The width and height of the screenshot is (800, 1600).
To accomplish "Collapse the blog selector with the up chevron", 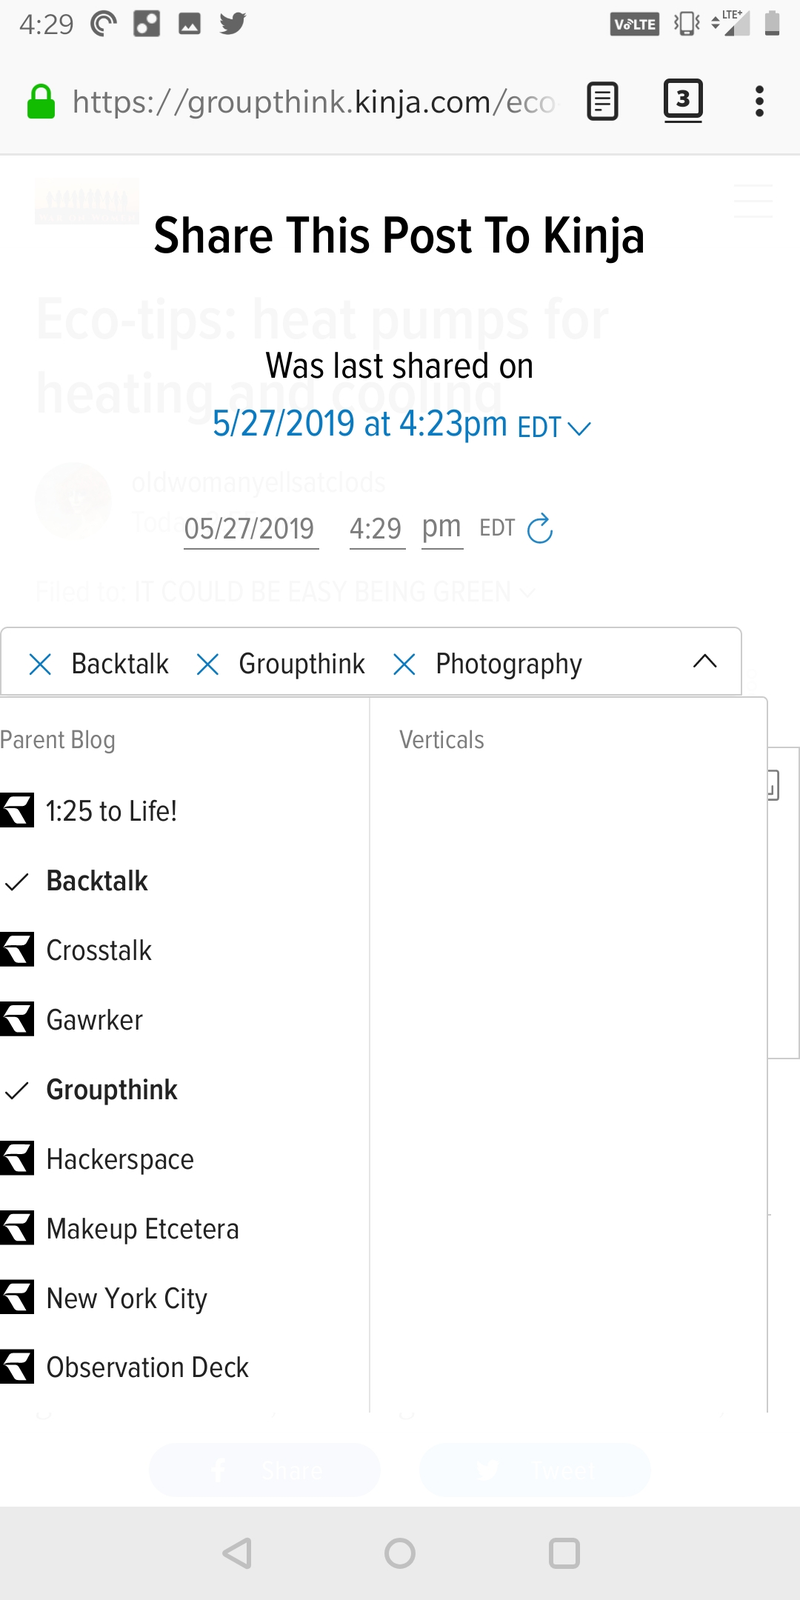I will click(x=705, y=661).
